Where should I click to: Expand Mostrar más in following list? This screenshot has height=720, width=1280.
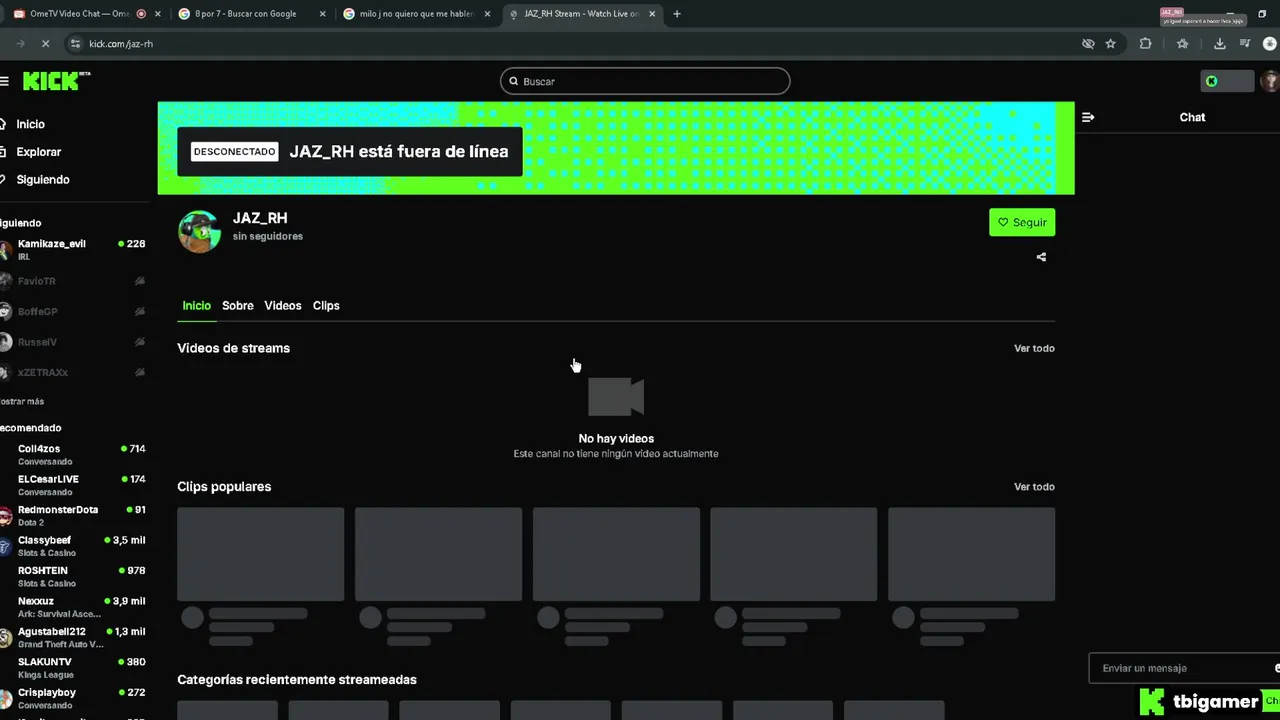coord(22,401)
